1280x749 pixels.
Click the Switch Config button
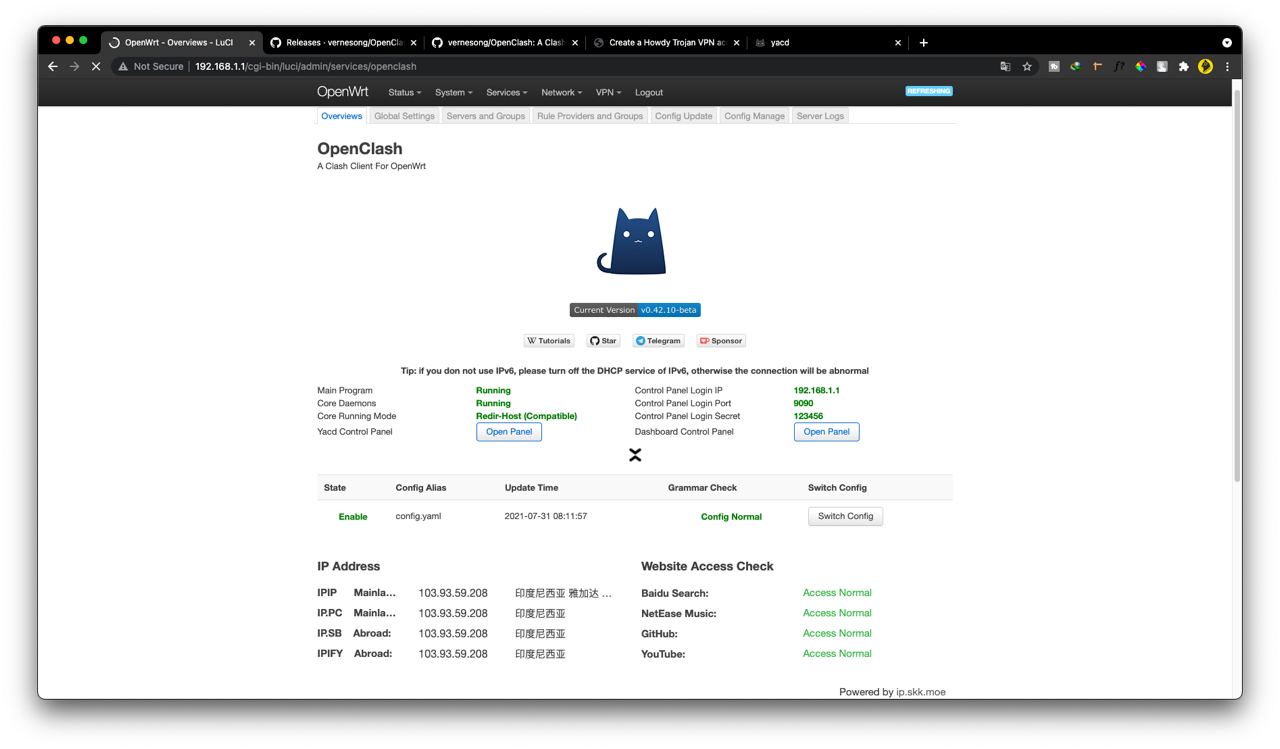(845, 516)
